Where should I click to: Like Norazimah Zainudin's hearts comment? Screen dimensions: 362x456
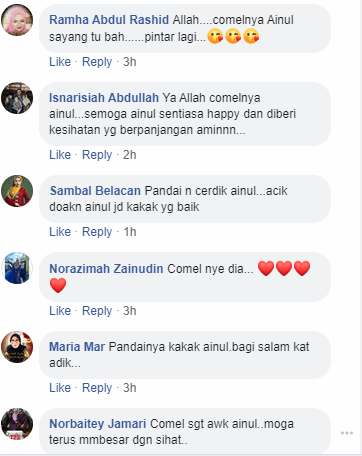pyautogui.click(x=60, y=311)
